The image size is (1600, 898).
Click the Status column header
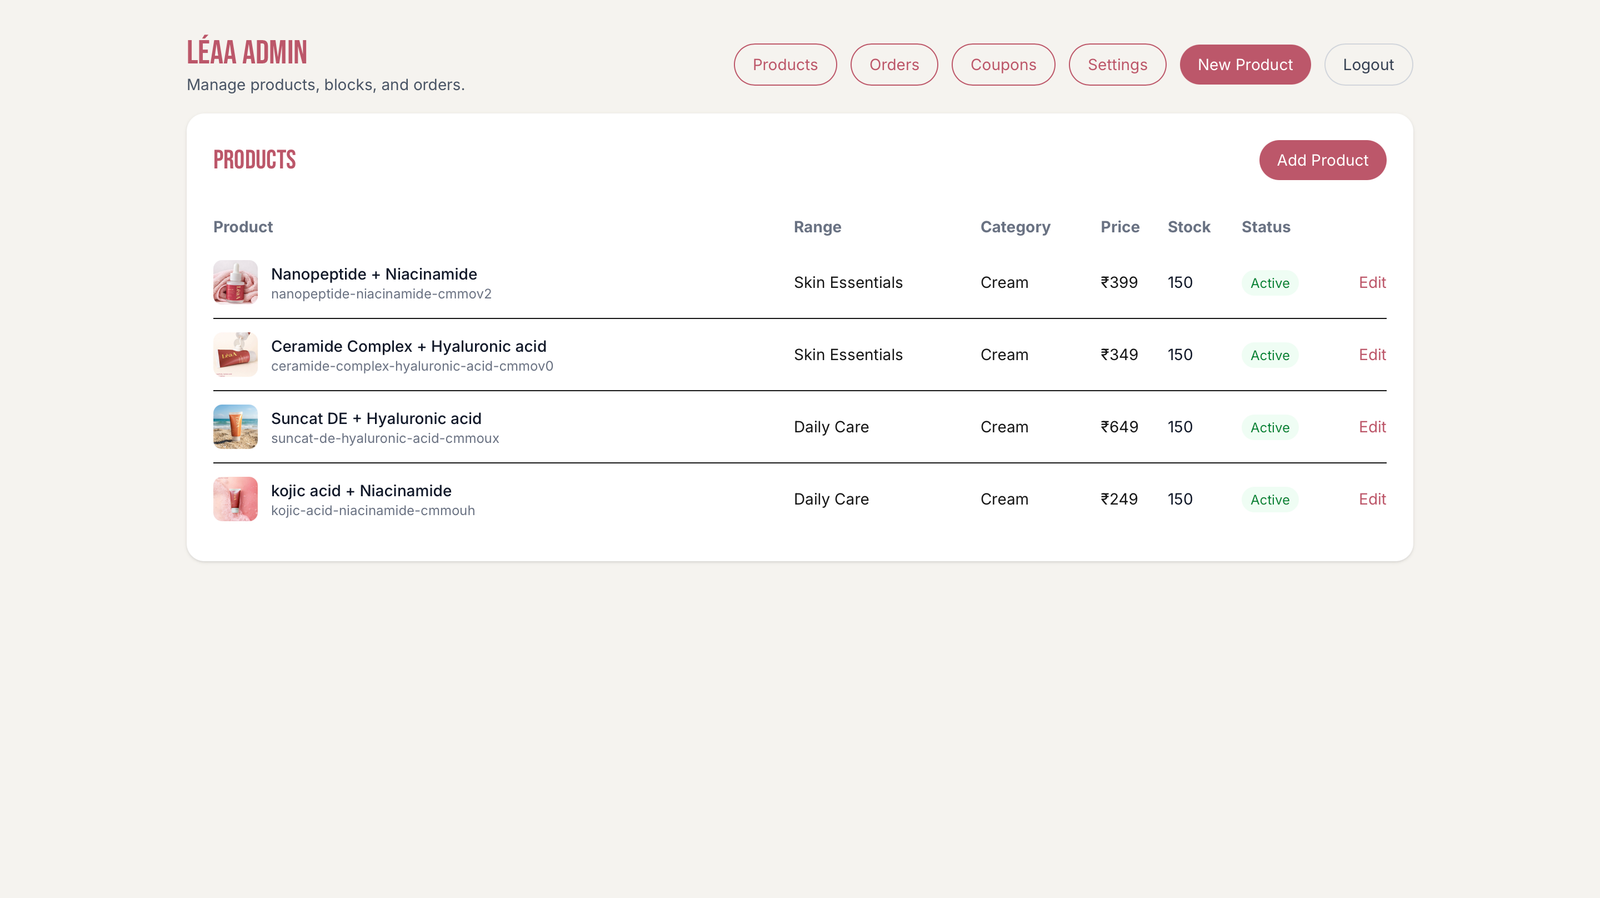(x=1266, y=227)
